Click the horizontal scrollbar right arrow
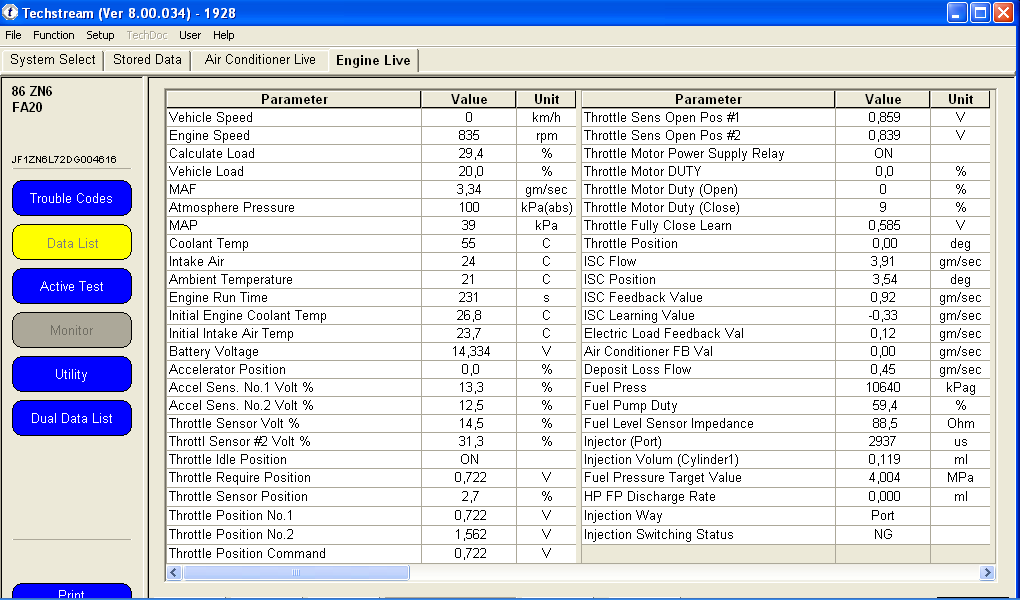 987,573
